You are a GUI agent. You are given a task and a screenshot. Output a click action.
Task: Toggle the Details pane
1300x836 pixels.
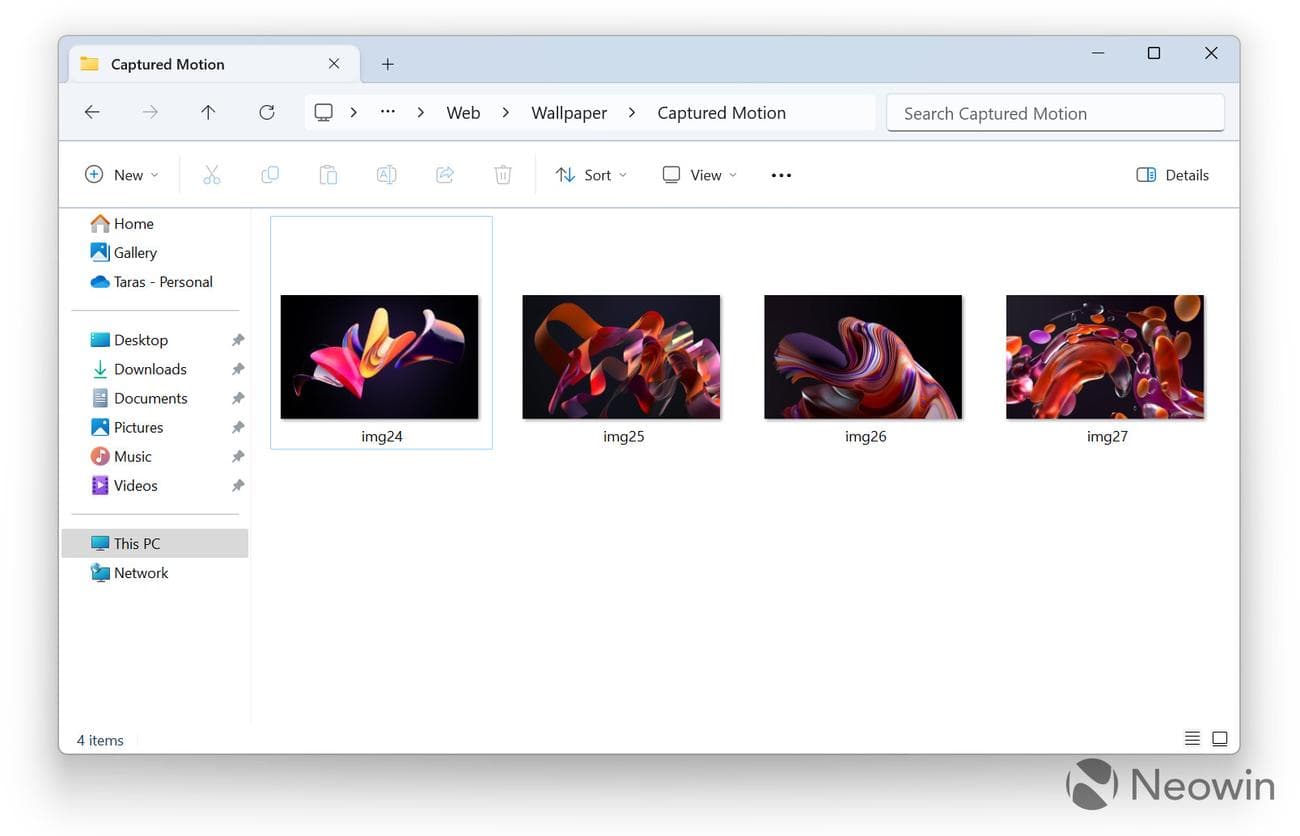coord(1172,174)
